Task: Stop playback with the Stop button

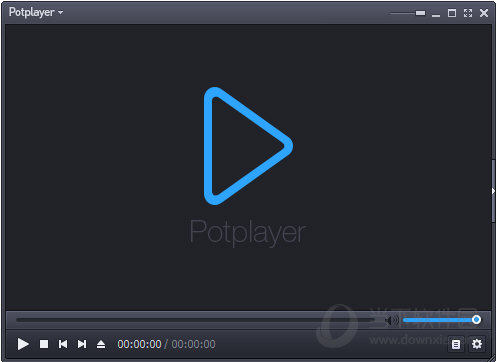Action: (x=44, y=344)
